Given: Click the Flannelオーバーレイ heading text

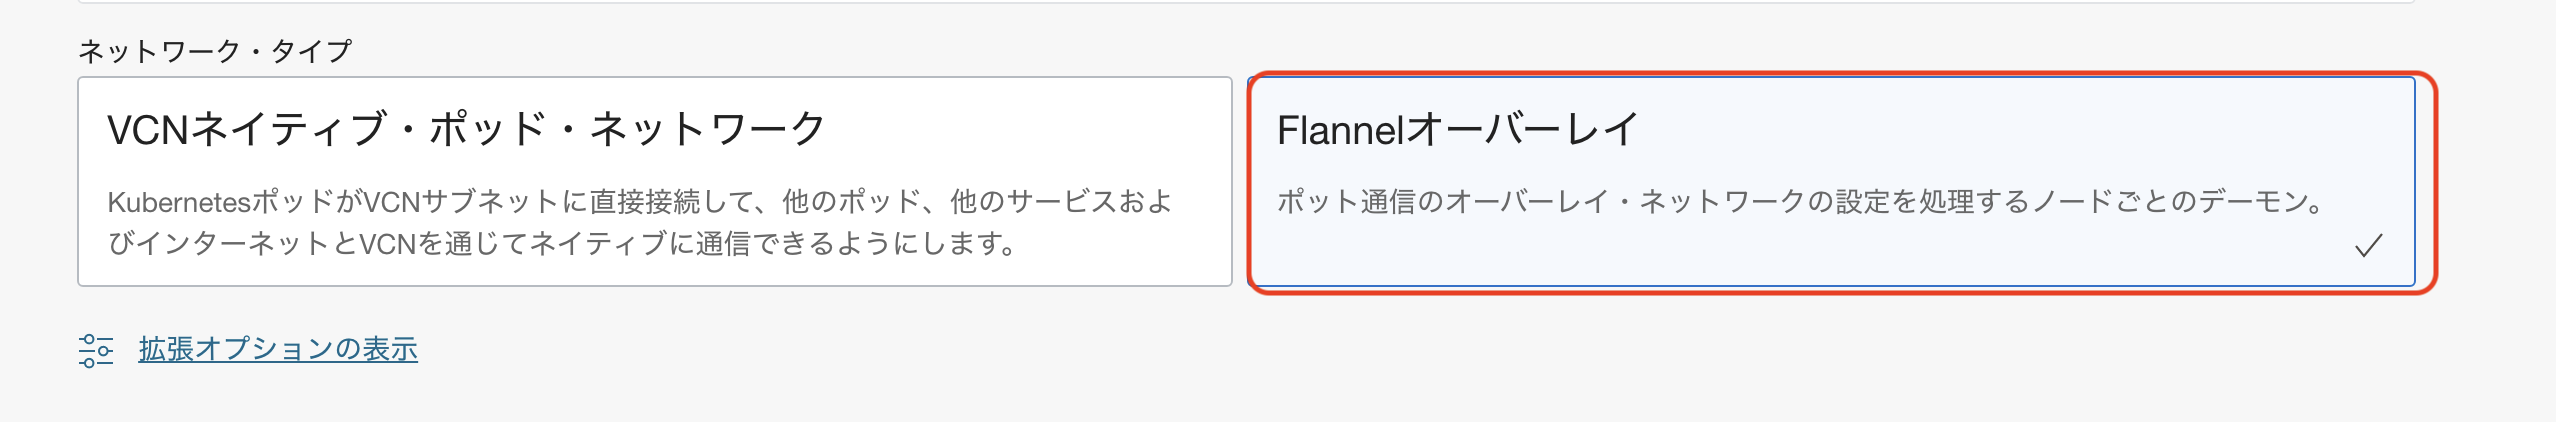Looking at the screenshot, I should [1457, 130].
